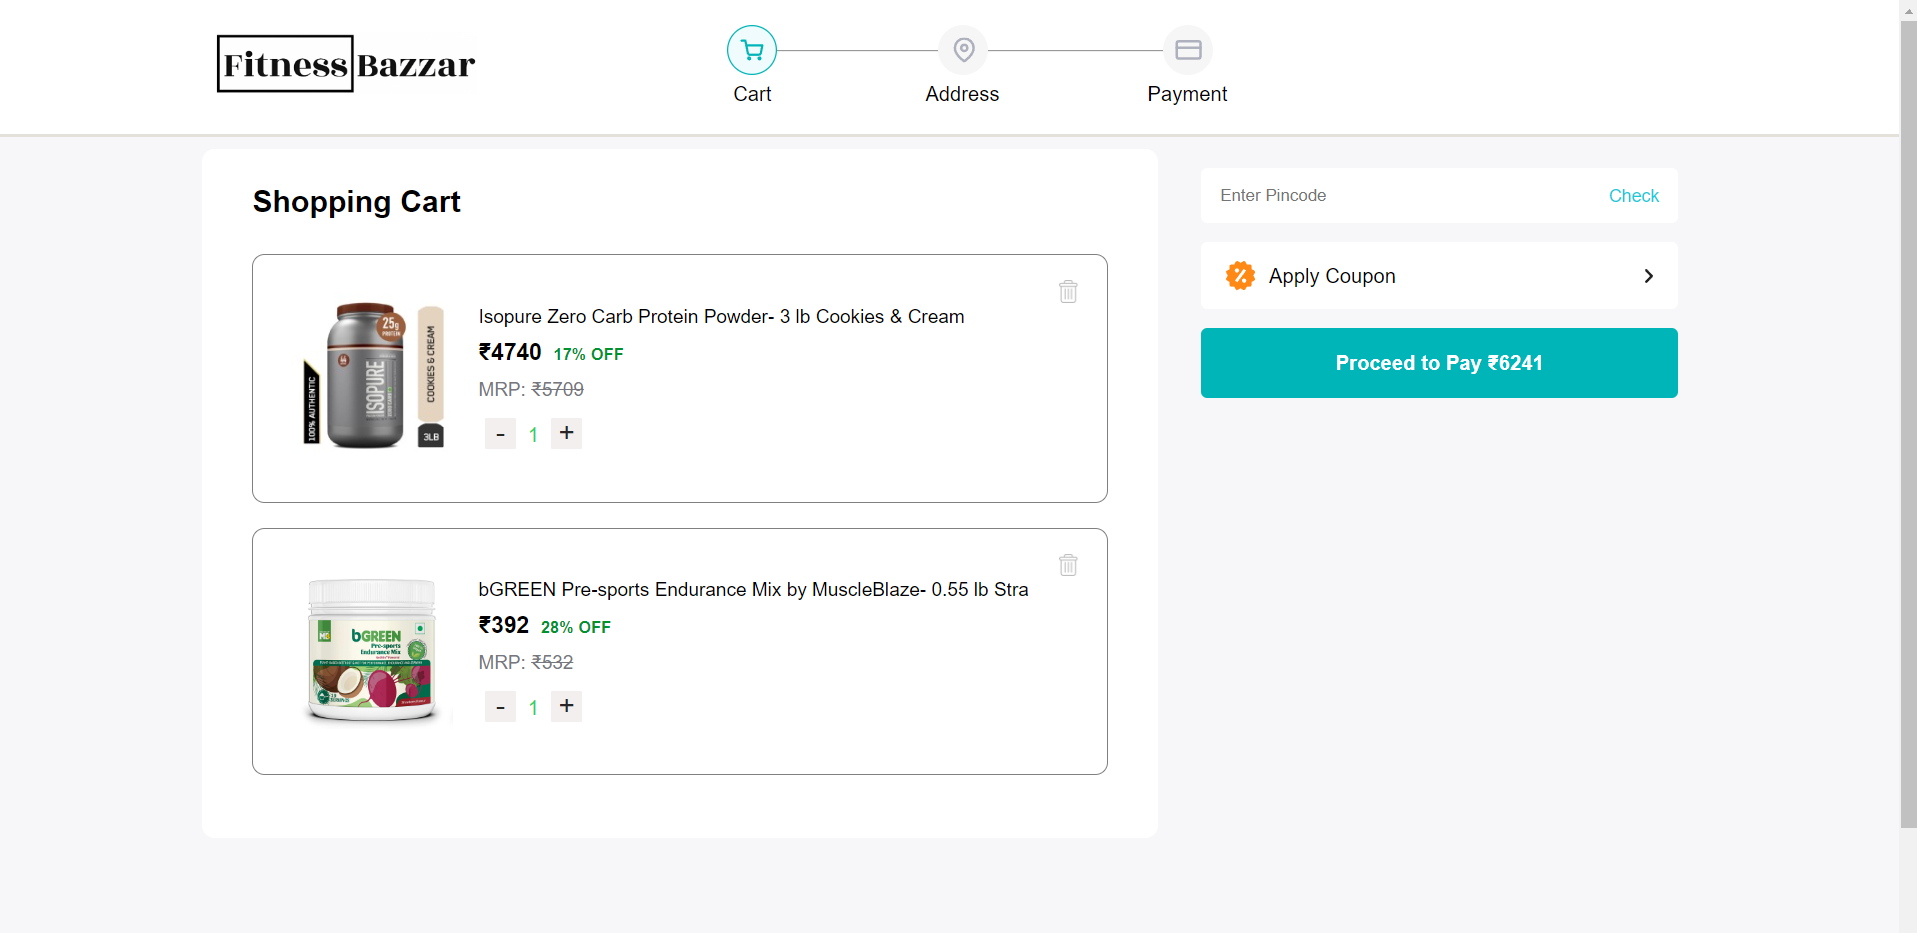Viewport: 1917px width, 933px height.
Task: Go to the Cart step label
Action: coord(752,94)
